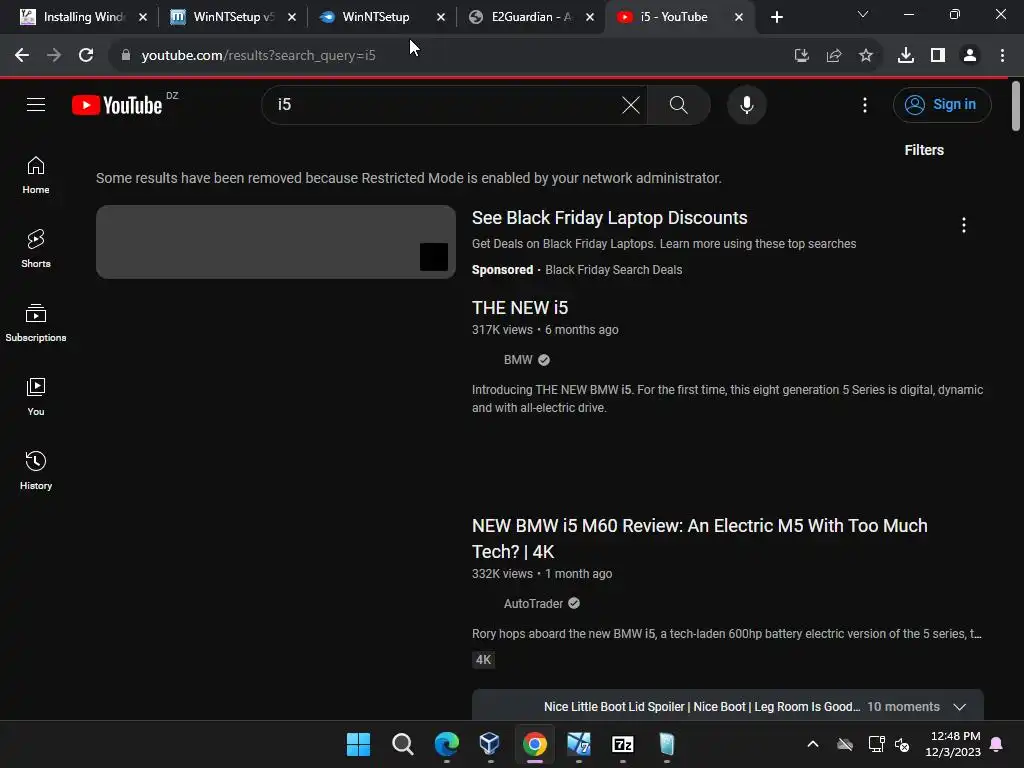Show hidden system tray icons
1024x768 pixels.
(812, 744)
